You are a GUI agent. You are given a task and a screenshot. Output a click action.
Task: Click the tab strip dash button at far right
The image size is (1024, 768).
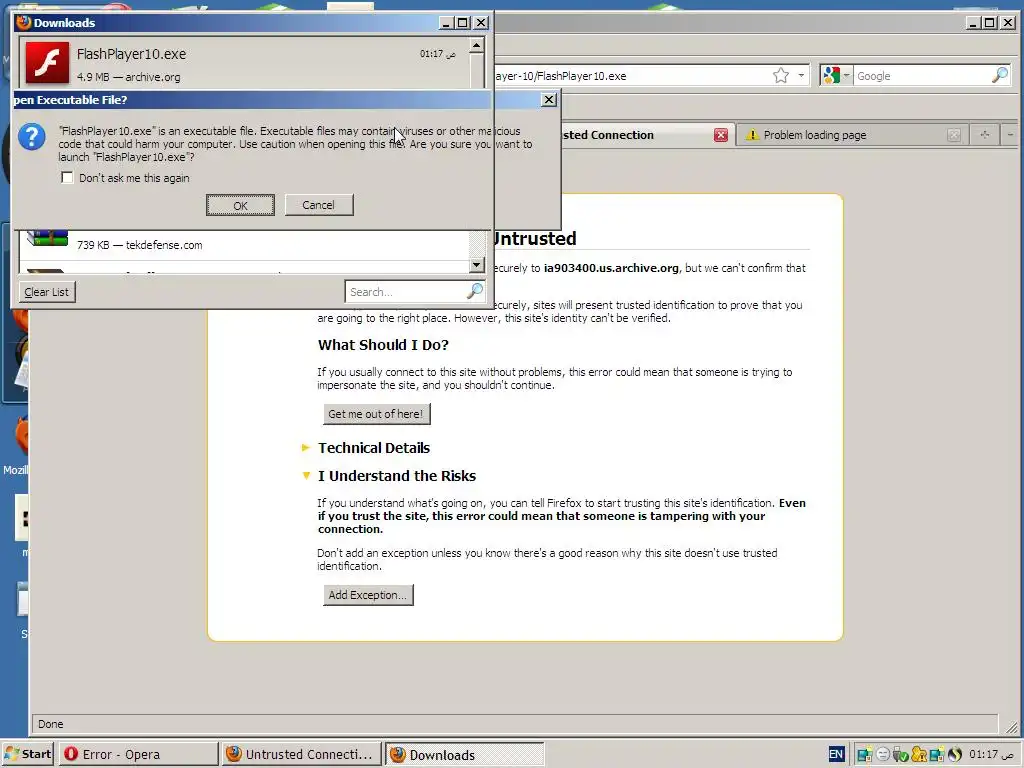(x=1010, y=135)
